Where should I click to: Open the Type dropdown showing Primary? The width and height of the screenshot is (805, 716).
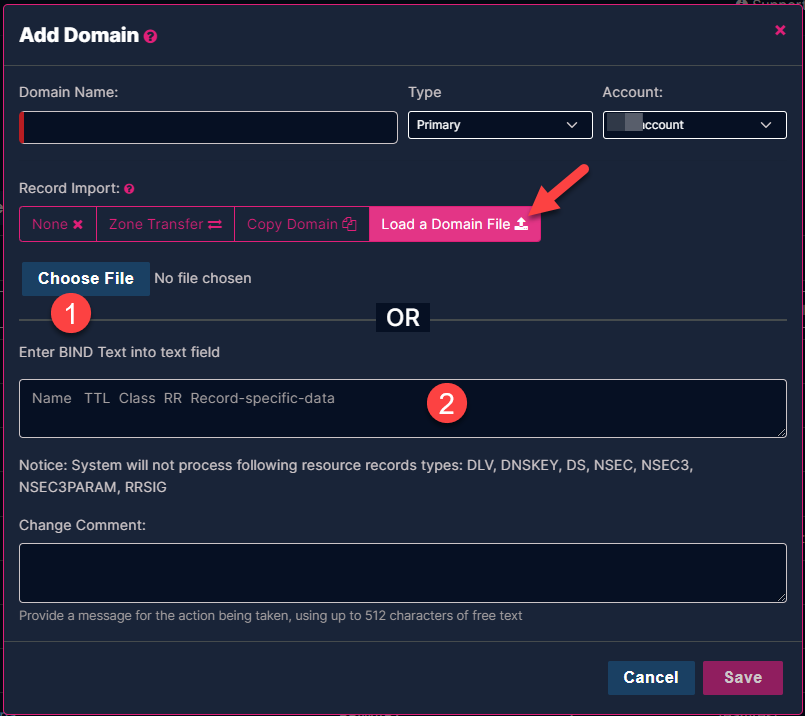point(500,125)
